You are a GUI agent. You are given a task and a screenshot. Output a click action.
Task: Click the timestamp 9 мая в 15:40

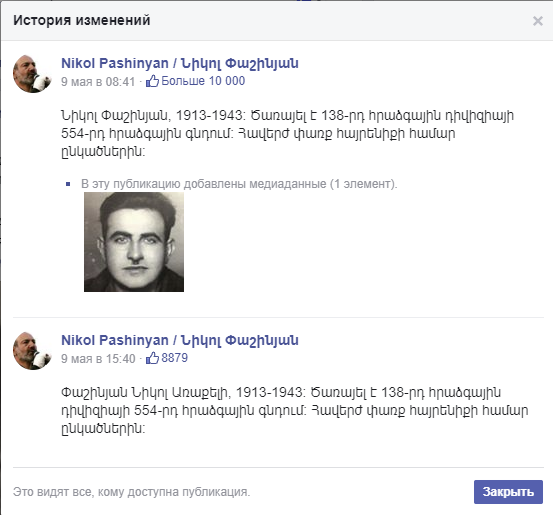[98, 358]
